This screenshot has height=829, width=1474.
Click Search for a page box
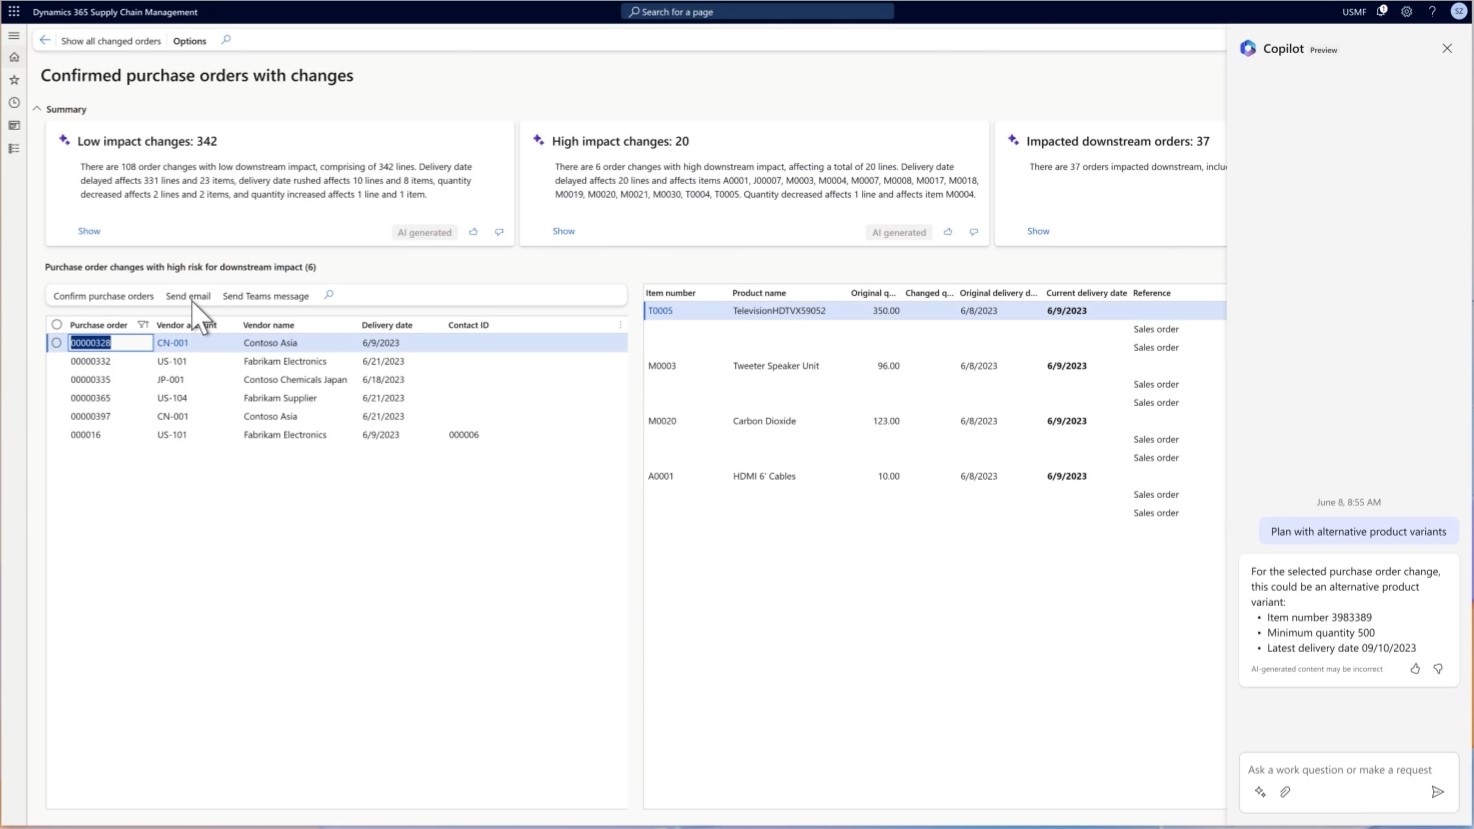coord(757,12)
